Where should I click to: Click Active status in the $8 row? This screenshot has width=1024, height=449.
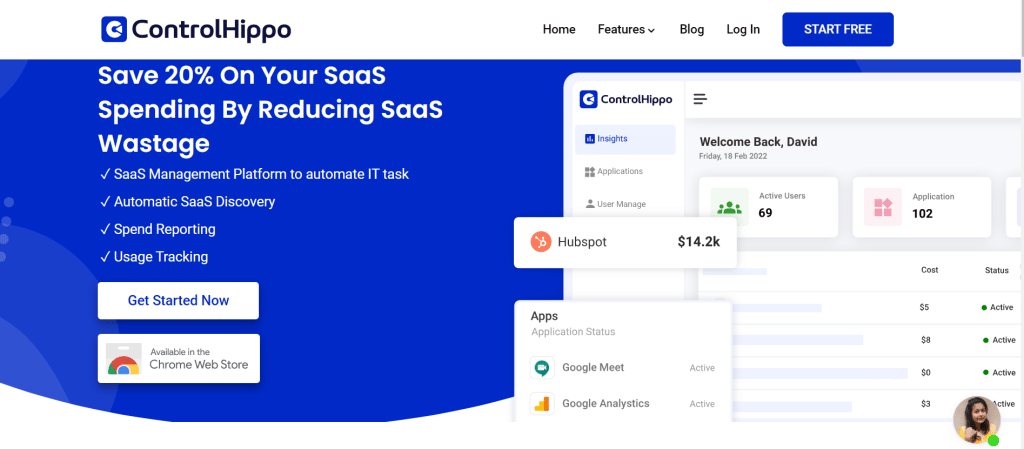999,340
